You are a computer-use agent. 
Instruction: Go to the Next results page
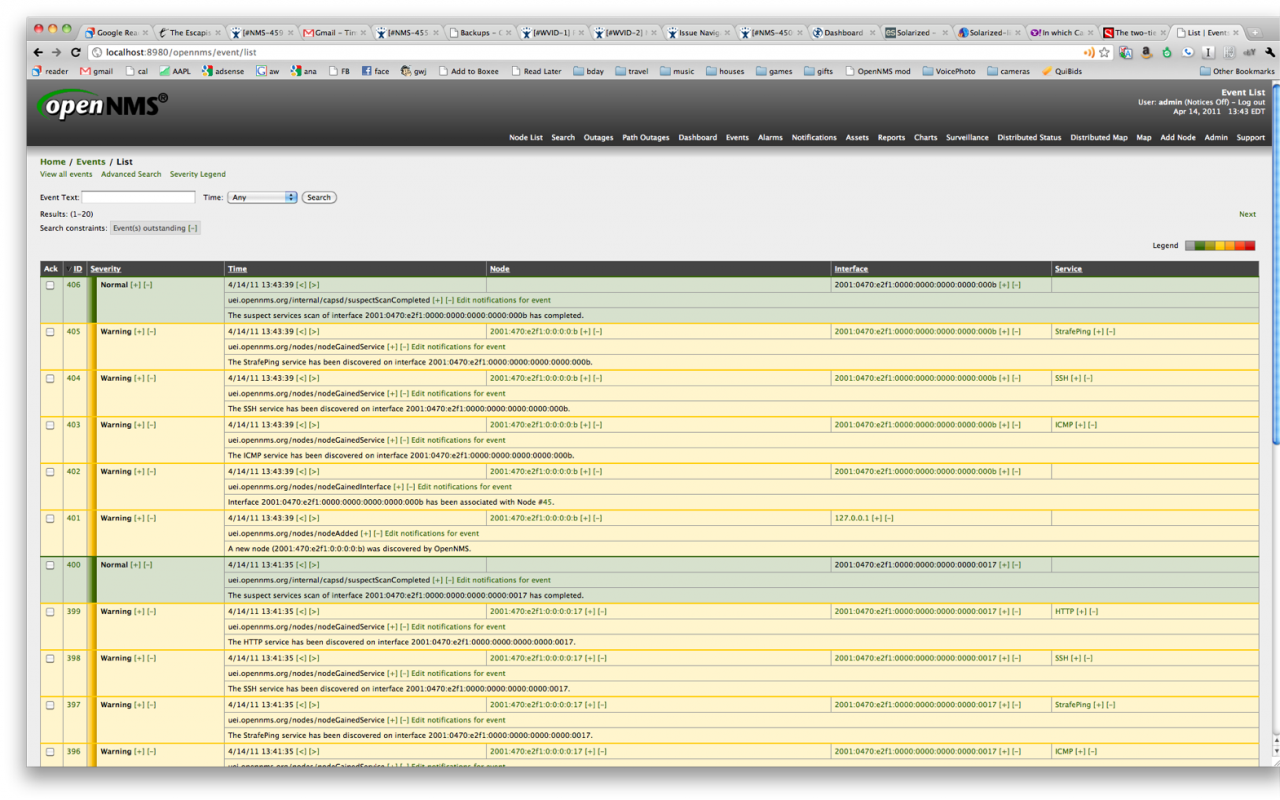point(1247,214)
